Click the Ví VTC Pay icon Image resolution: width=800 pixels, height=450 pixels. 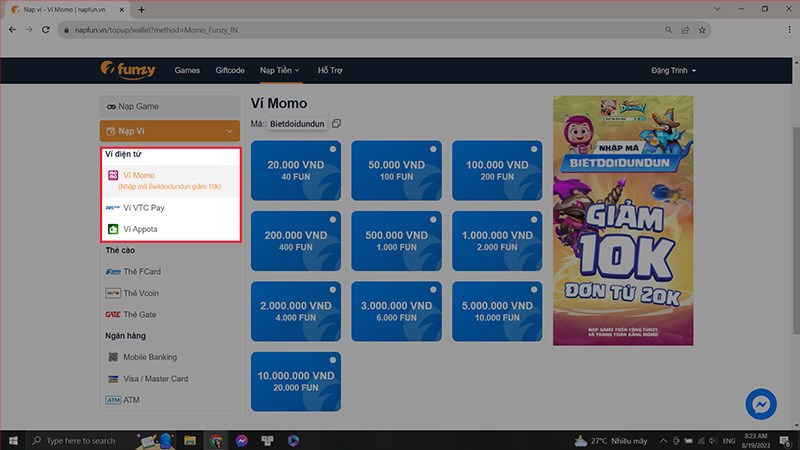pos(113,208)
